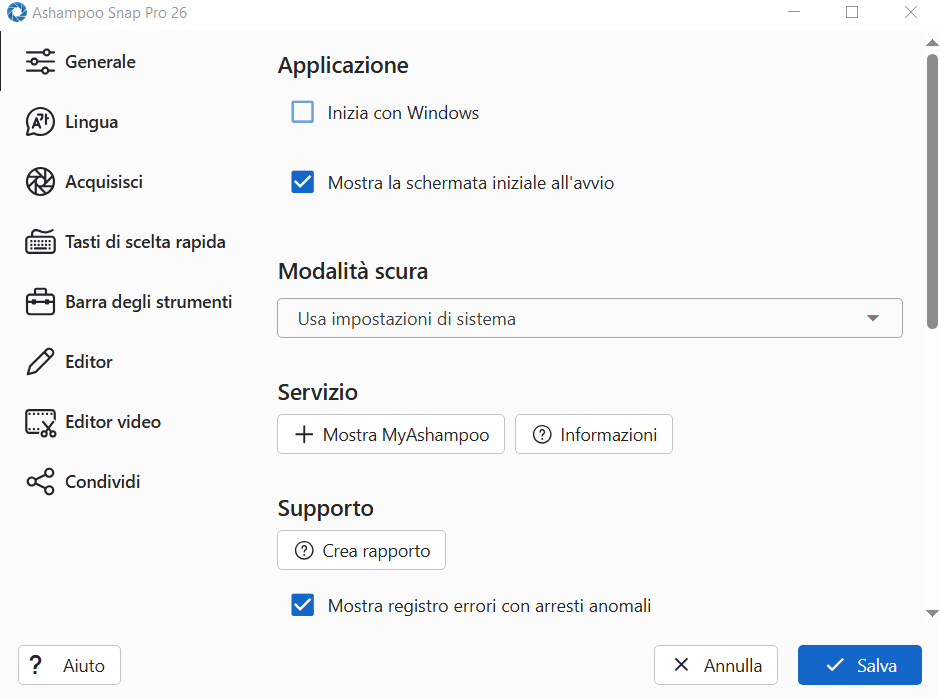Click the scrollbar down arrow
The width and height of the screenshot is (939, 699).
point(932,613)
